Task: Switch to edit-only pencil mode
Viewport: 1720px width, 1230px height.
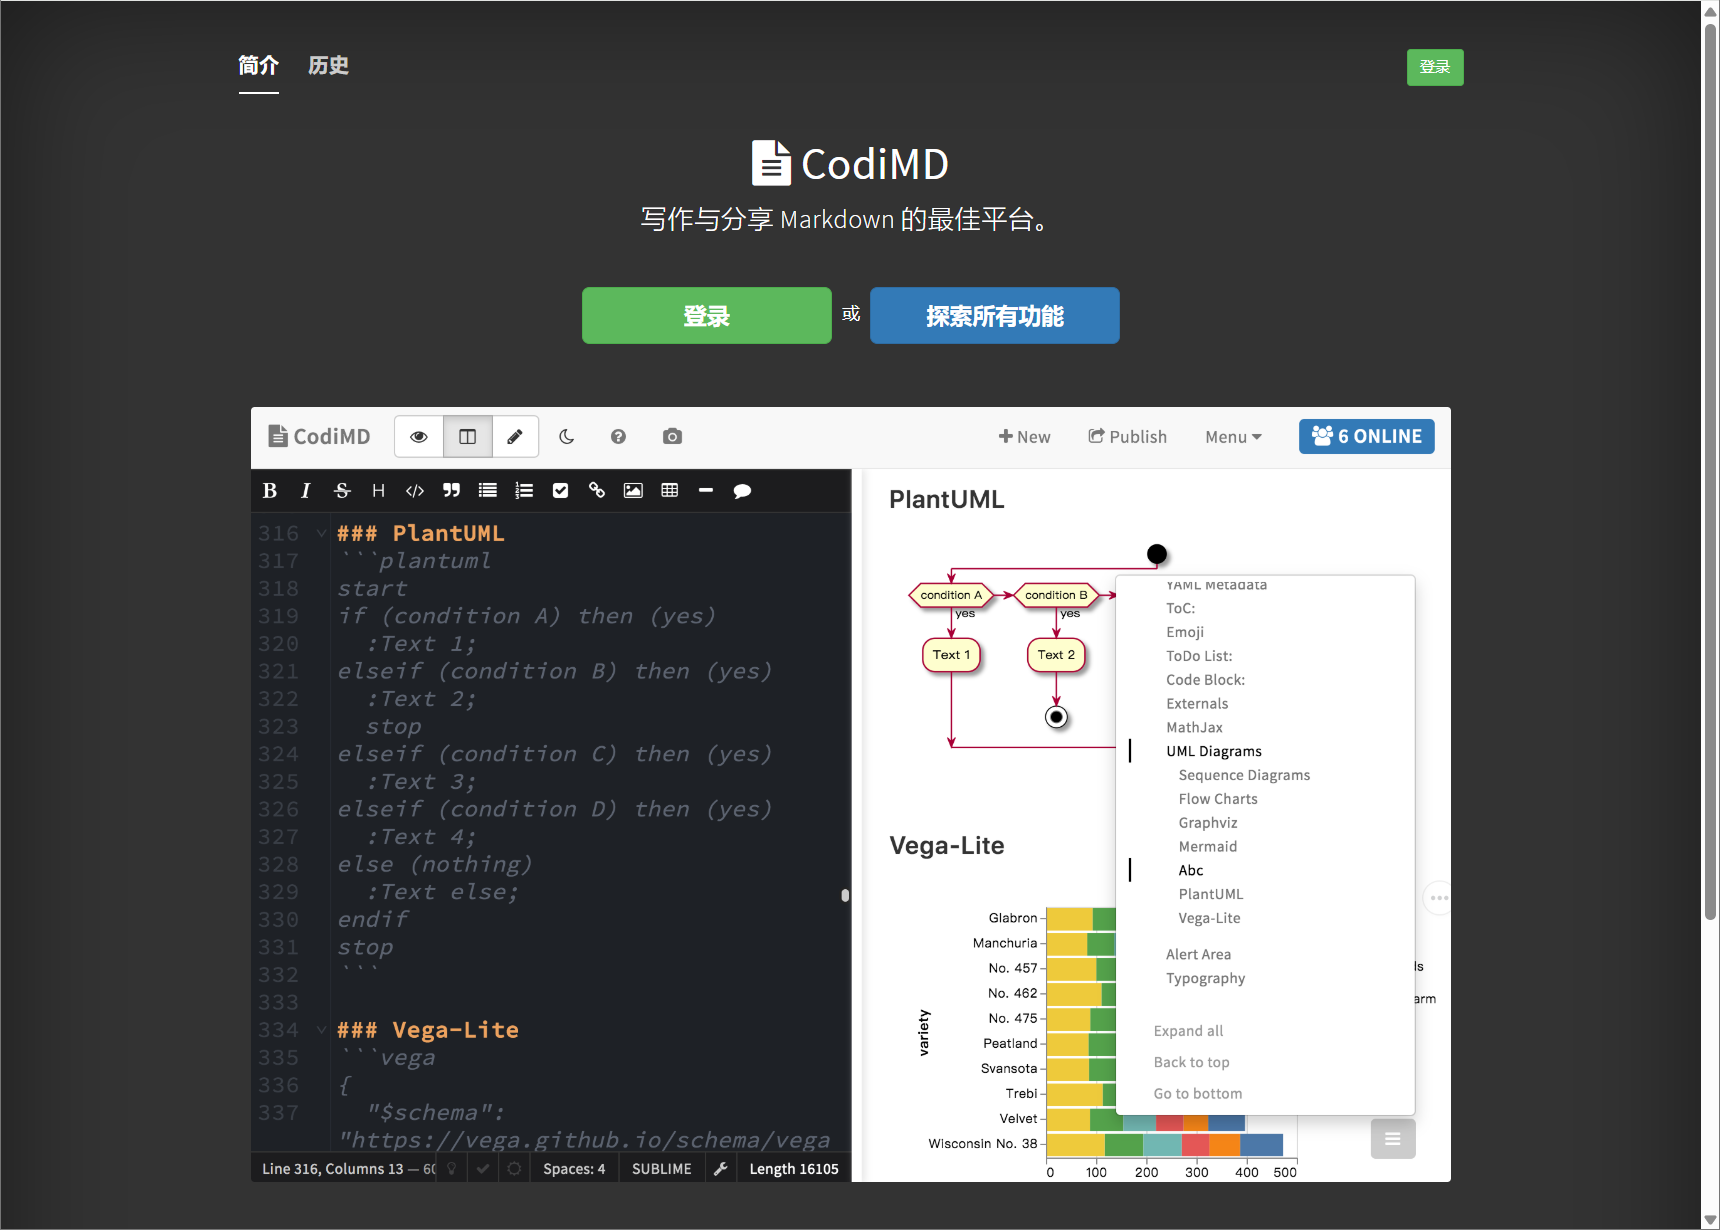Action: [x=515, y=437]
